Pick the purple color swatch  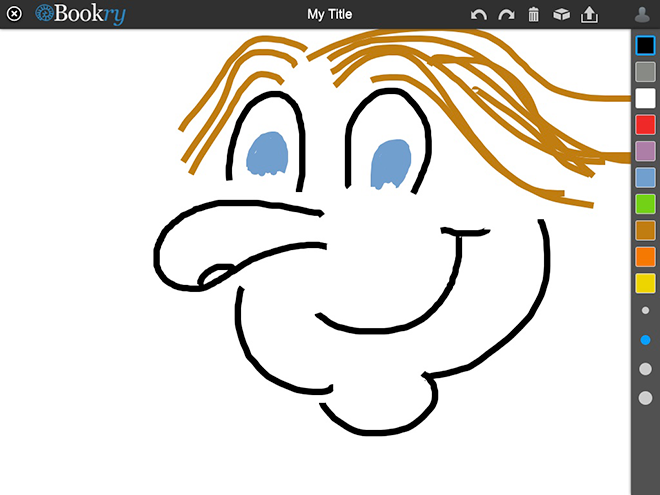[x=645, y=151]
